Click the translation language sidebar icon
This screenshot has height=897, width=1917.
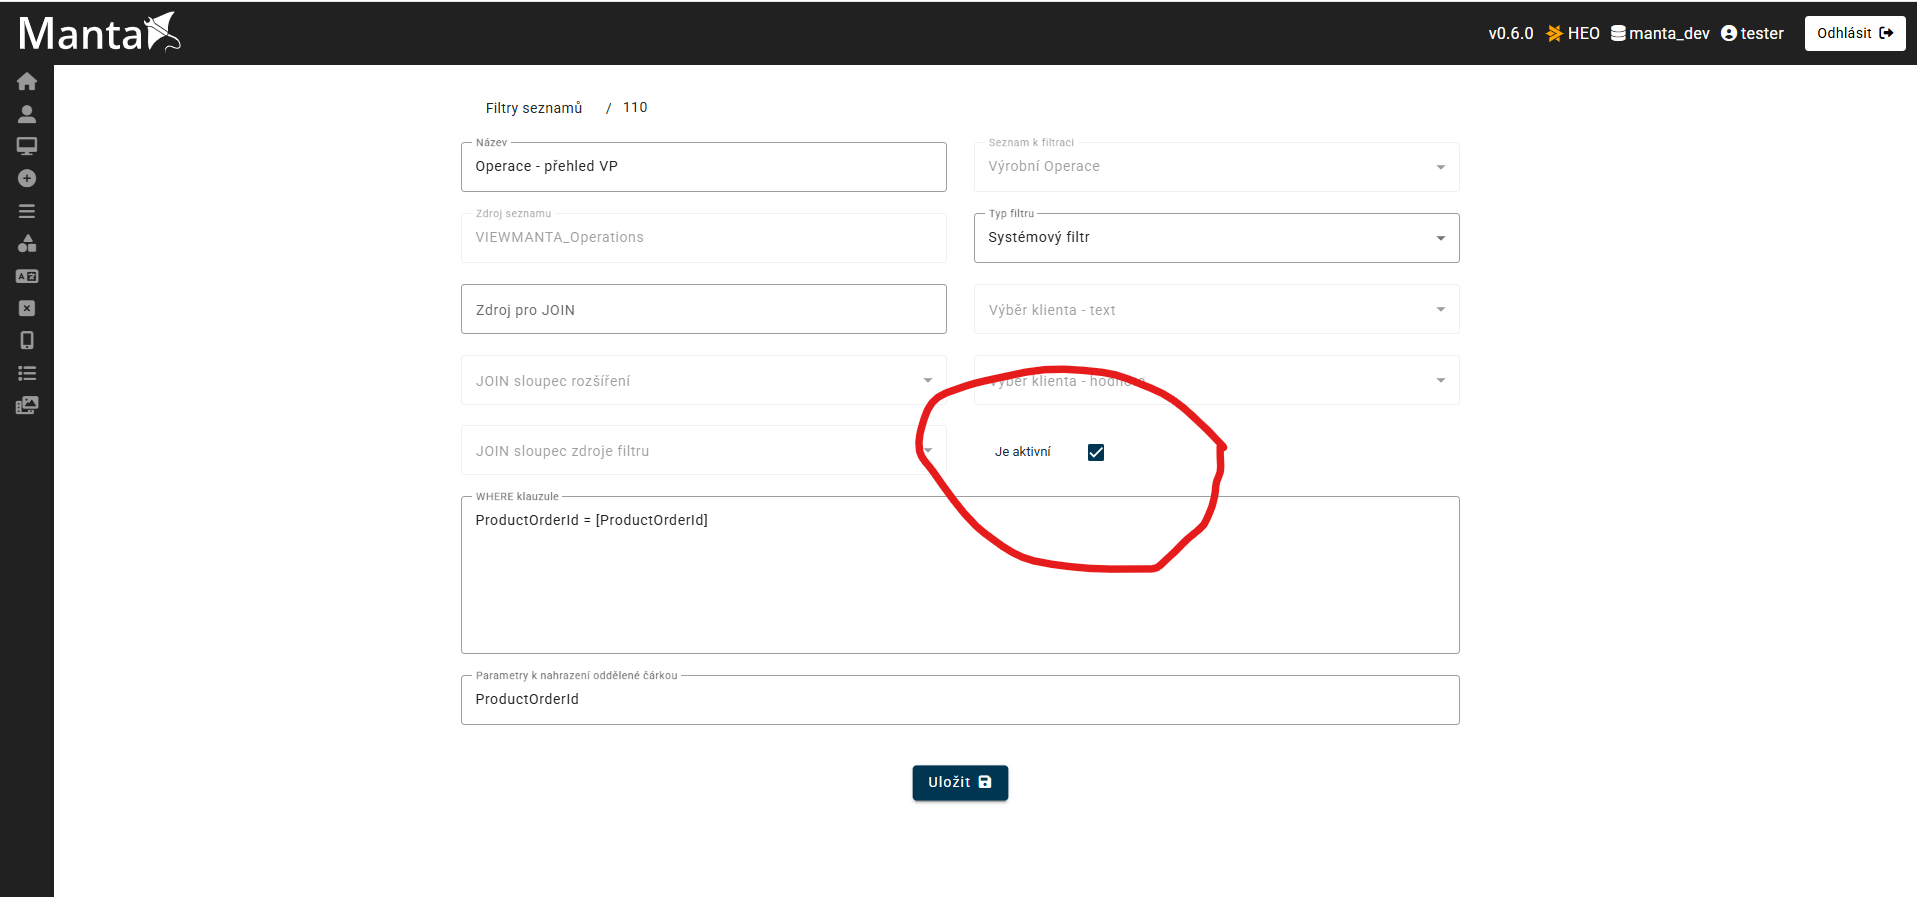click(x=27, y=276)
